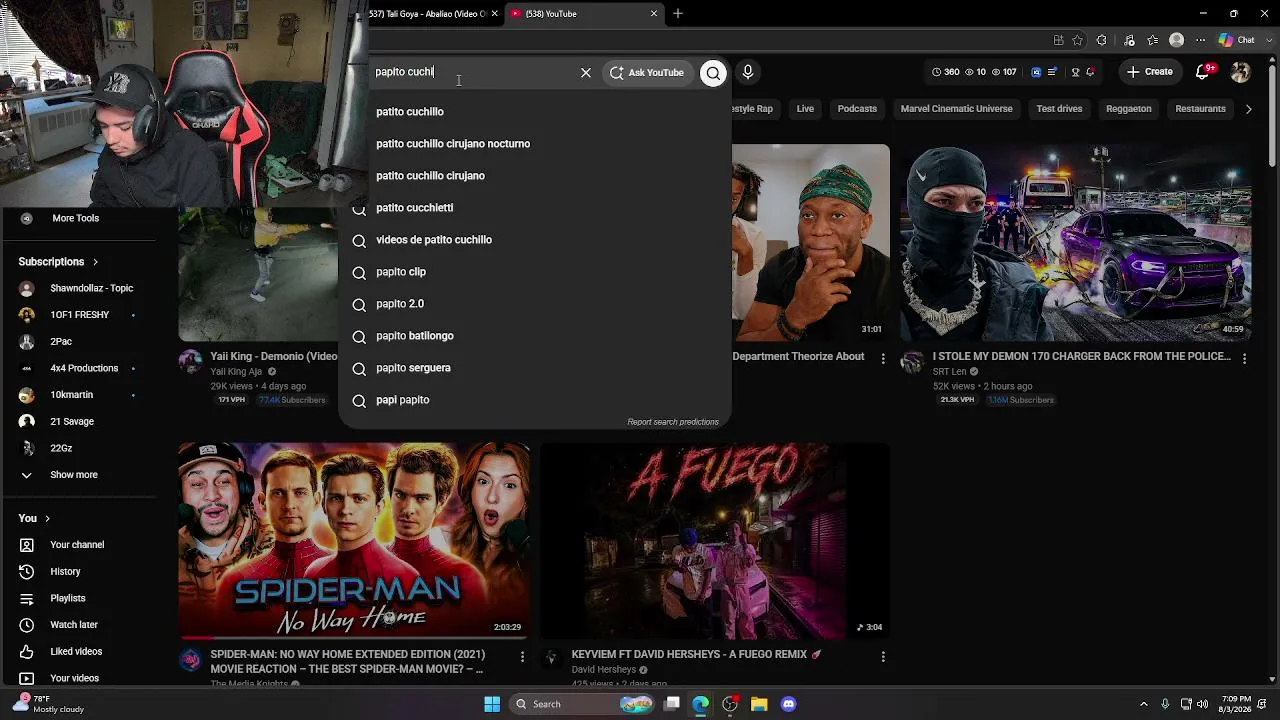Open the Copilot Chat sidebar
The image size is (1280, 720).
click(1237, 40)
